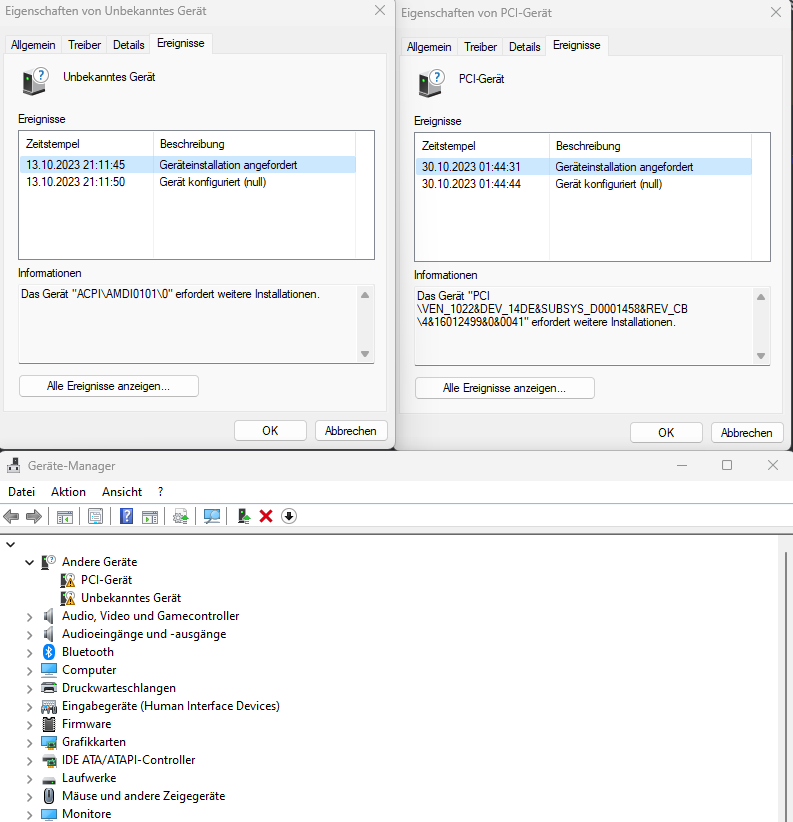Open the Datei menu
The height and width of the screenshot is (822, 793).
(x=21, y=492)
